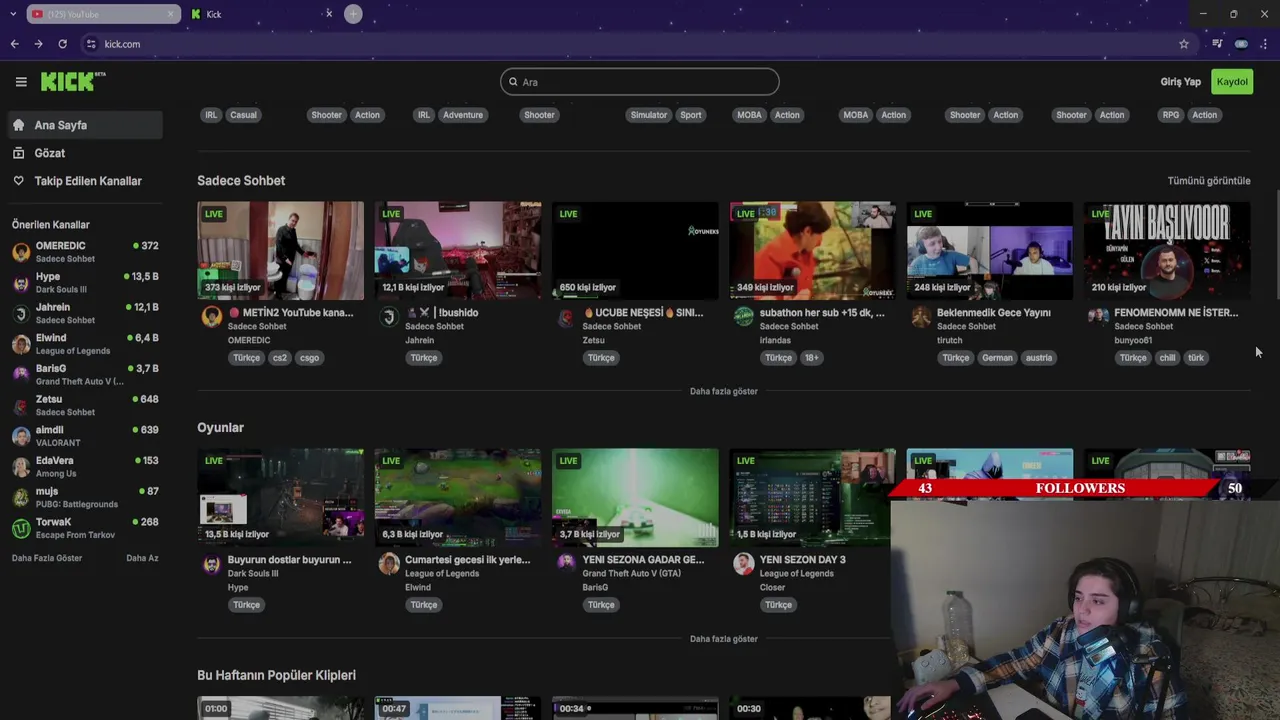Reload the page with refresh icon
The image size is (1280, 720).
pos(62,44)
